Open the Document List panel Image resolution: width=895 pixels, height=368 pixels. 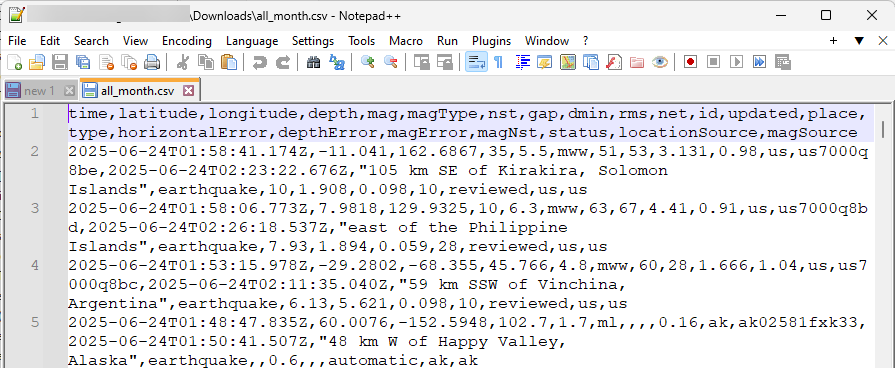coord(591,62)
